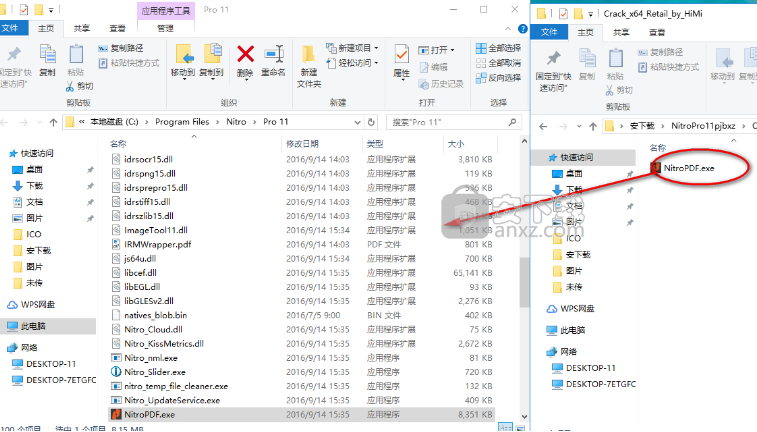The image size is (757, 432).
Task: Open recent locations dropdown in Crack window
Action: [x=579, y=126]
